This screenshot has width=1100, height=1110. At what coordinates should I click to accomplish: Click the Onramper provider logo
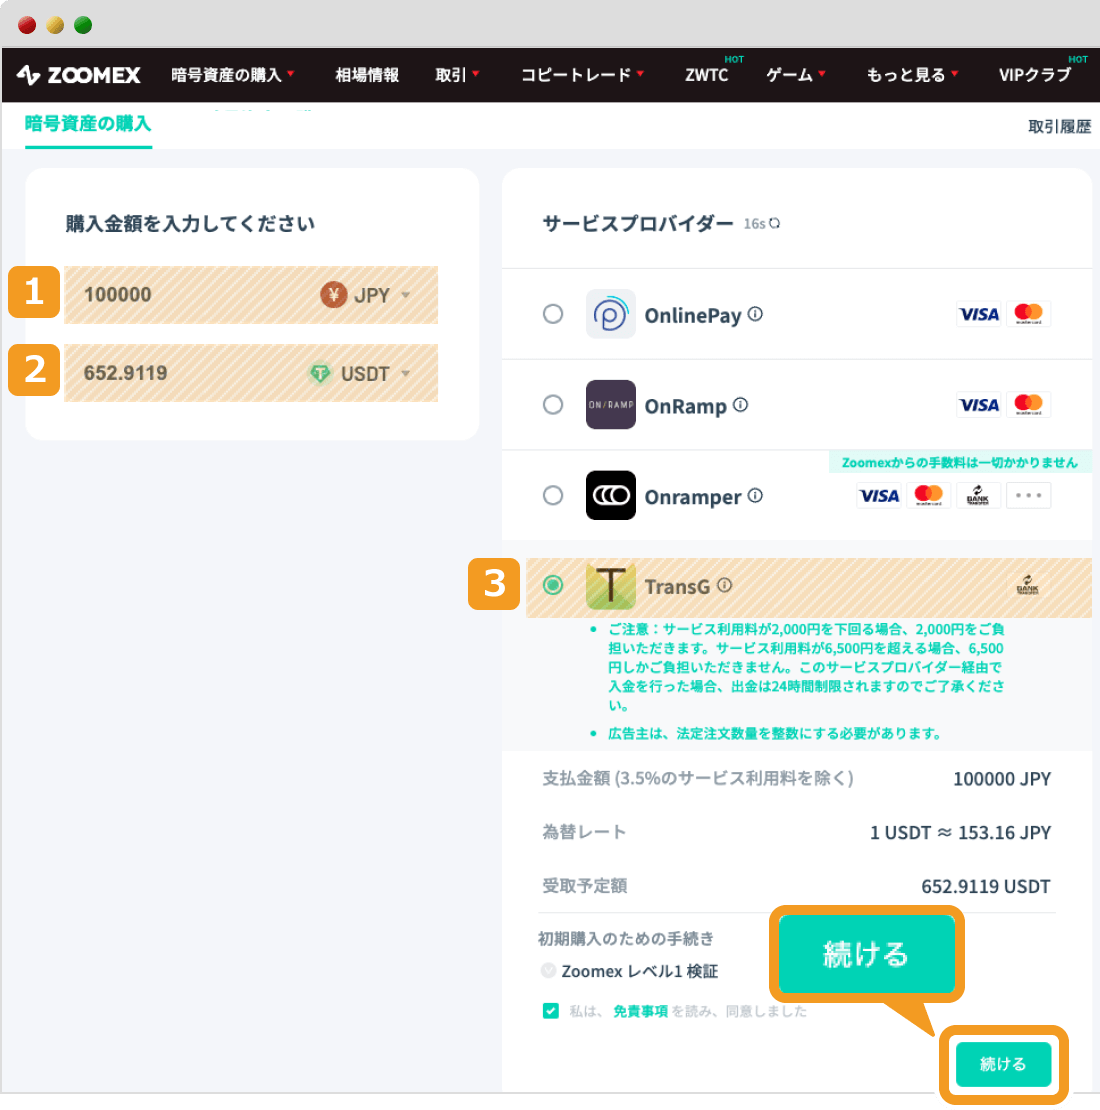610,496
